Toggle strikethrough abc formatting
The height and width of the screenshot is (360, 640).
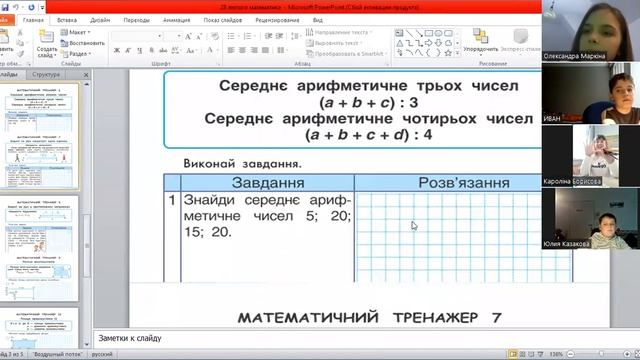pos(163,50)
